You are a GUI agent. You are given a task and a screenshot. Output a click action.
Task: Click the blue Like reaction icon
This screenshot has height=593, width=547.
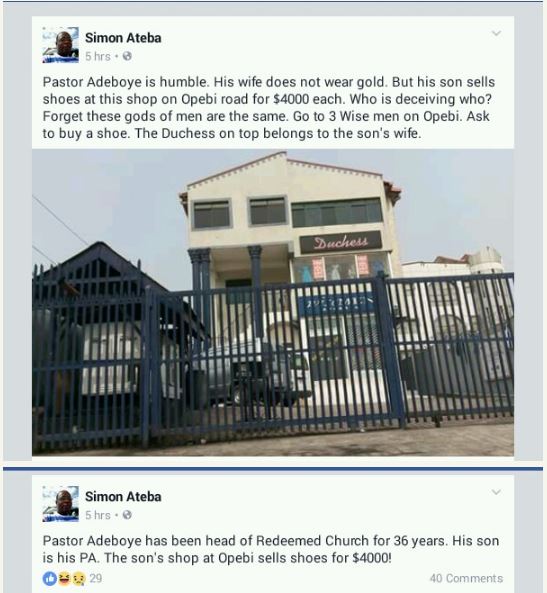click(x=50, y=578)
